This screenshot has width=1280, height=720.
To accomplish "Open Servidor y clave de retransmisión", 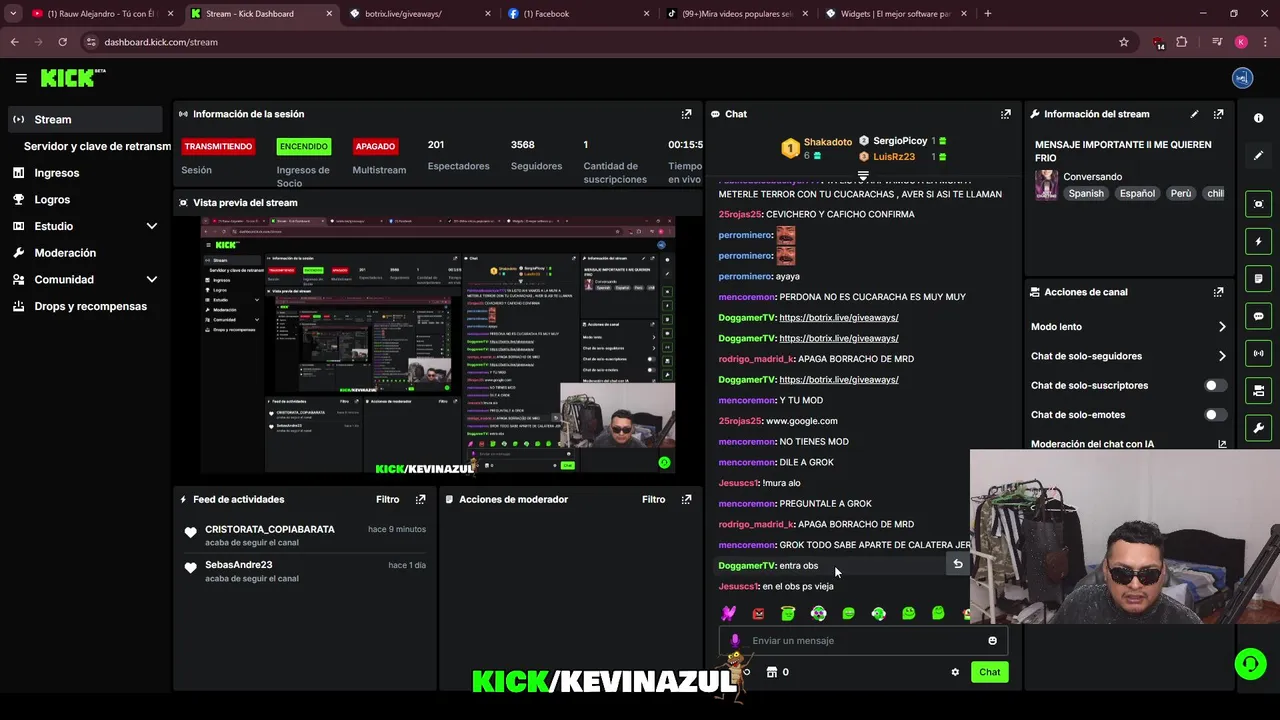I will [x=97, y=146].
